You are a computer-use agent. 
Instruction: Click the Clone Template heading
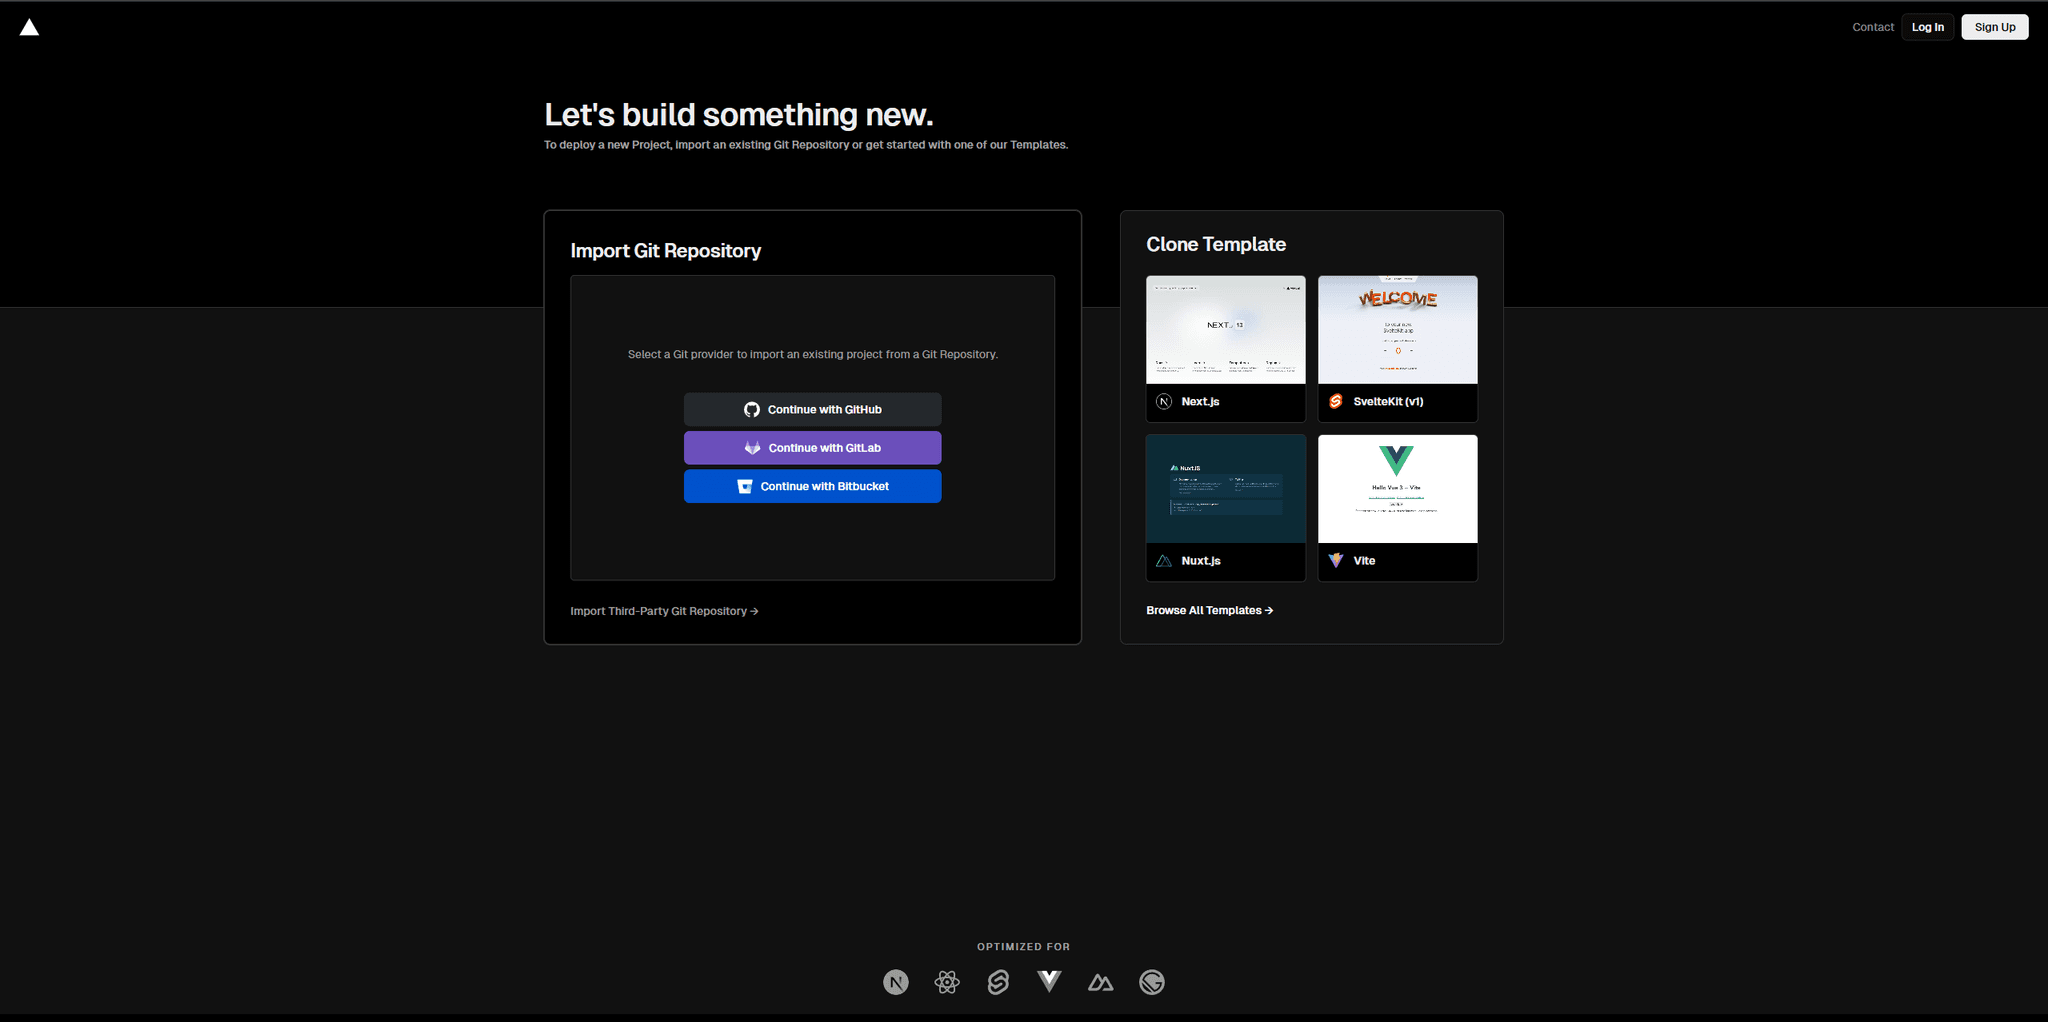coord(1216,244)
